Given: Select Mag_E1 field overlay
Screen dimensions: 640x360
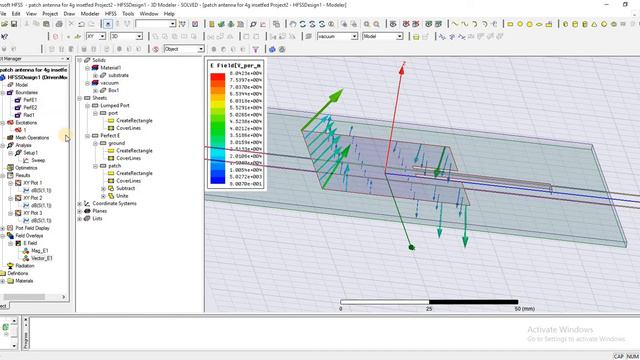Looking at the screenshot, I should [x=40, y=251].
